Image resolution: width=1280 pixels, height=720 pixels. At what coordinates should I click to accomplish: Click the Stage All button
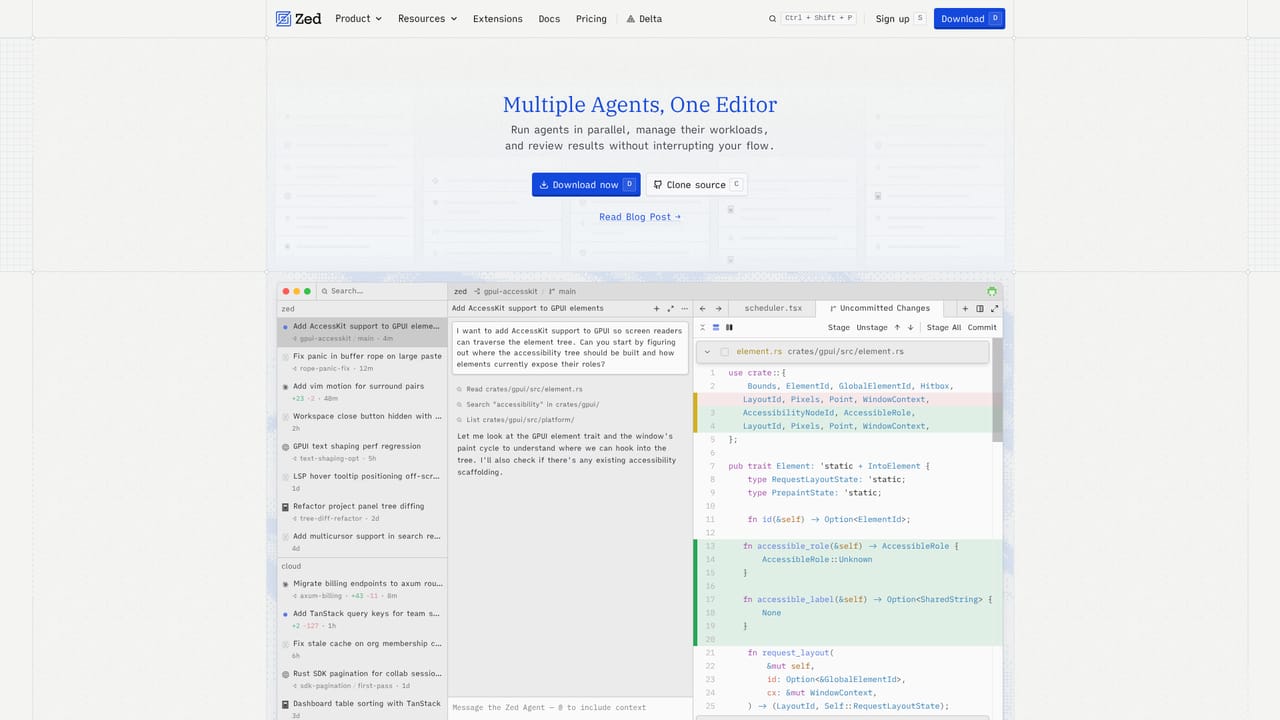coord(944,327)
